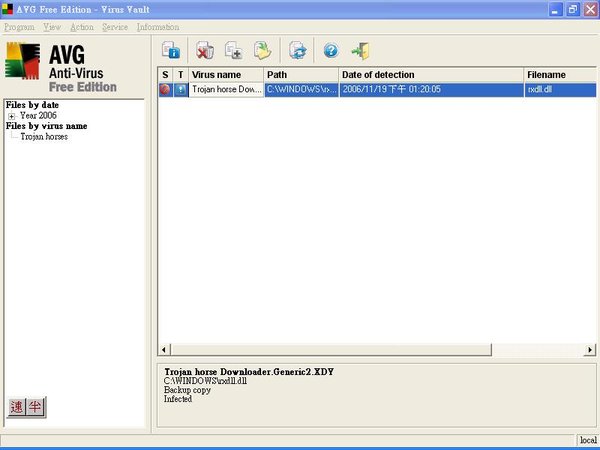Select the Trojan horse Dow... cell

[x=226, y=90]
